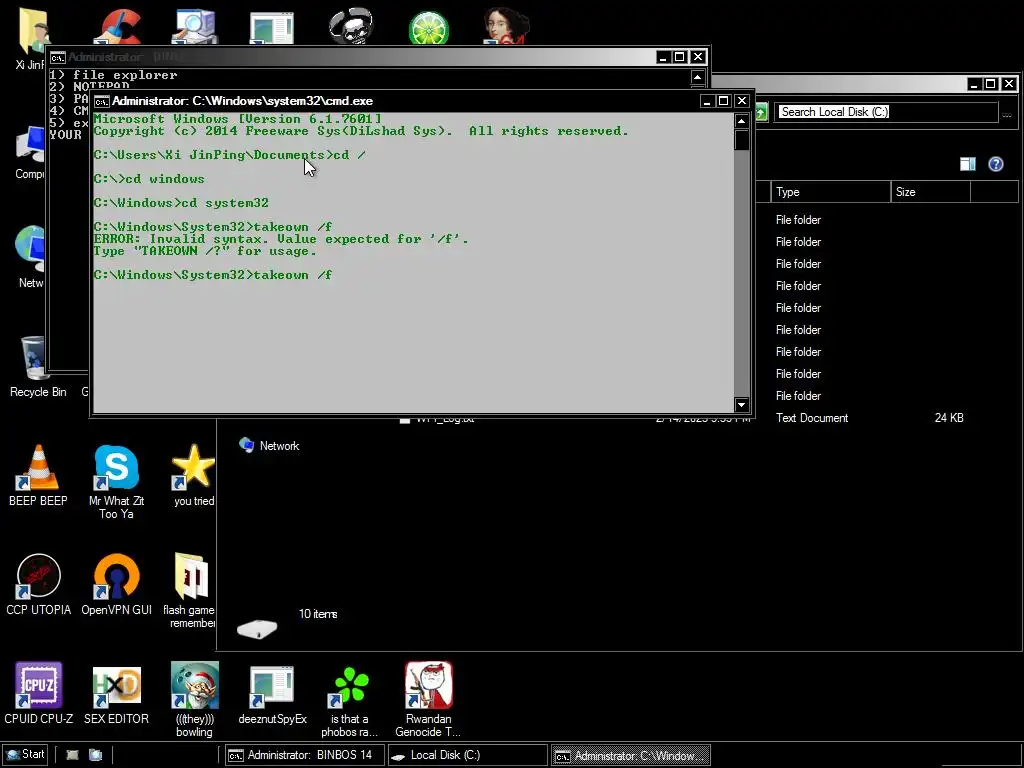The width and height of the screenshot is (1024, 768).
Task: Launch the CCP UTOPIA shortcut
Action: (38, 584)
